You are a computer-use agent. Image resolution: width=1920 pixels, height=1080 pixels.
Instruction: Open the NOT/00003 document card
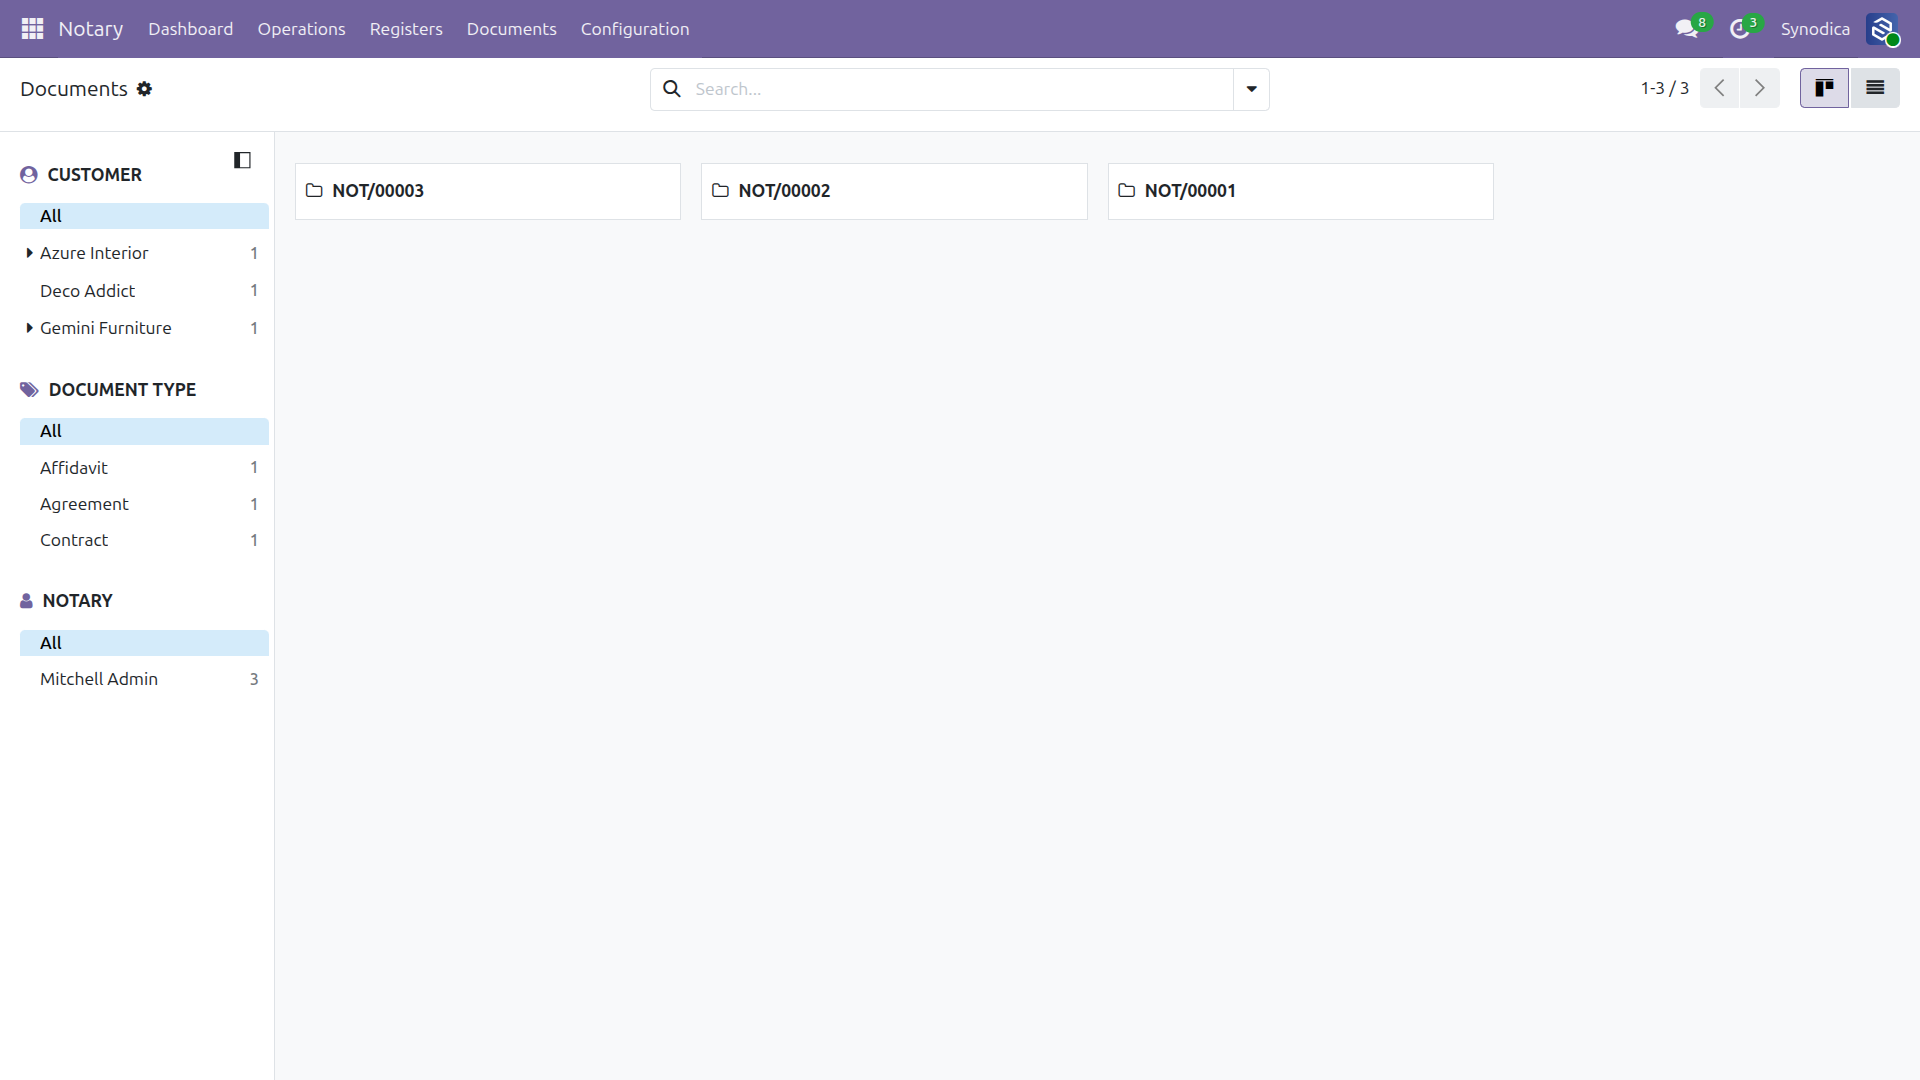[488, 191]
